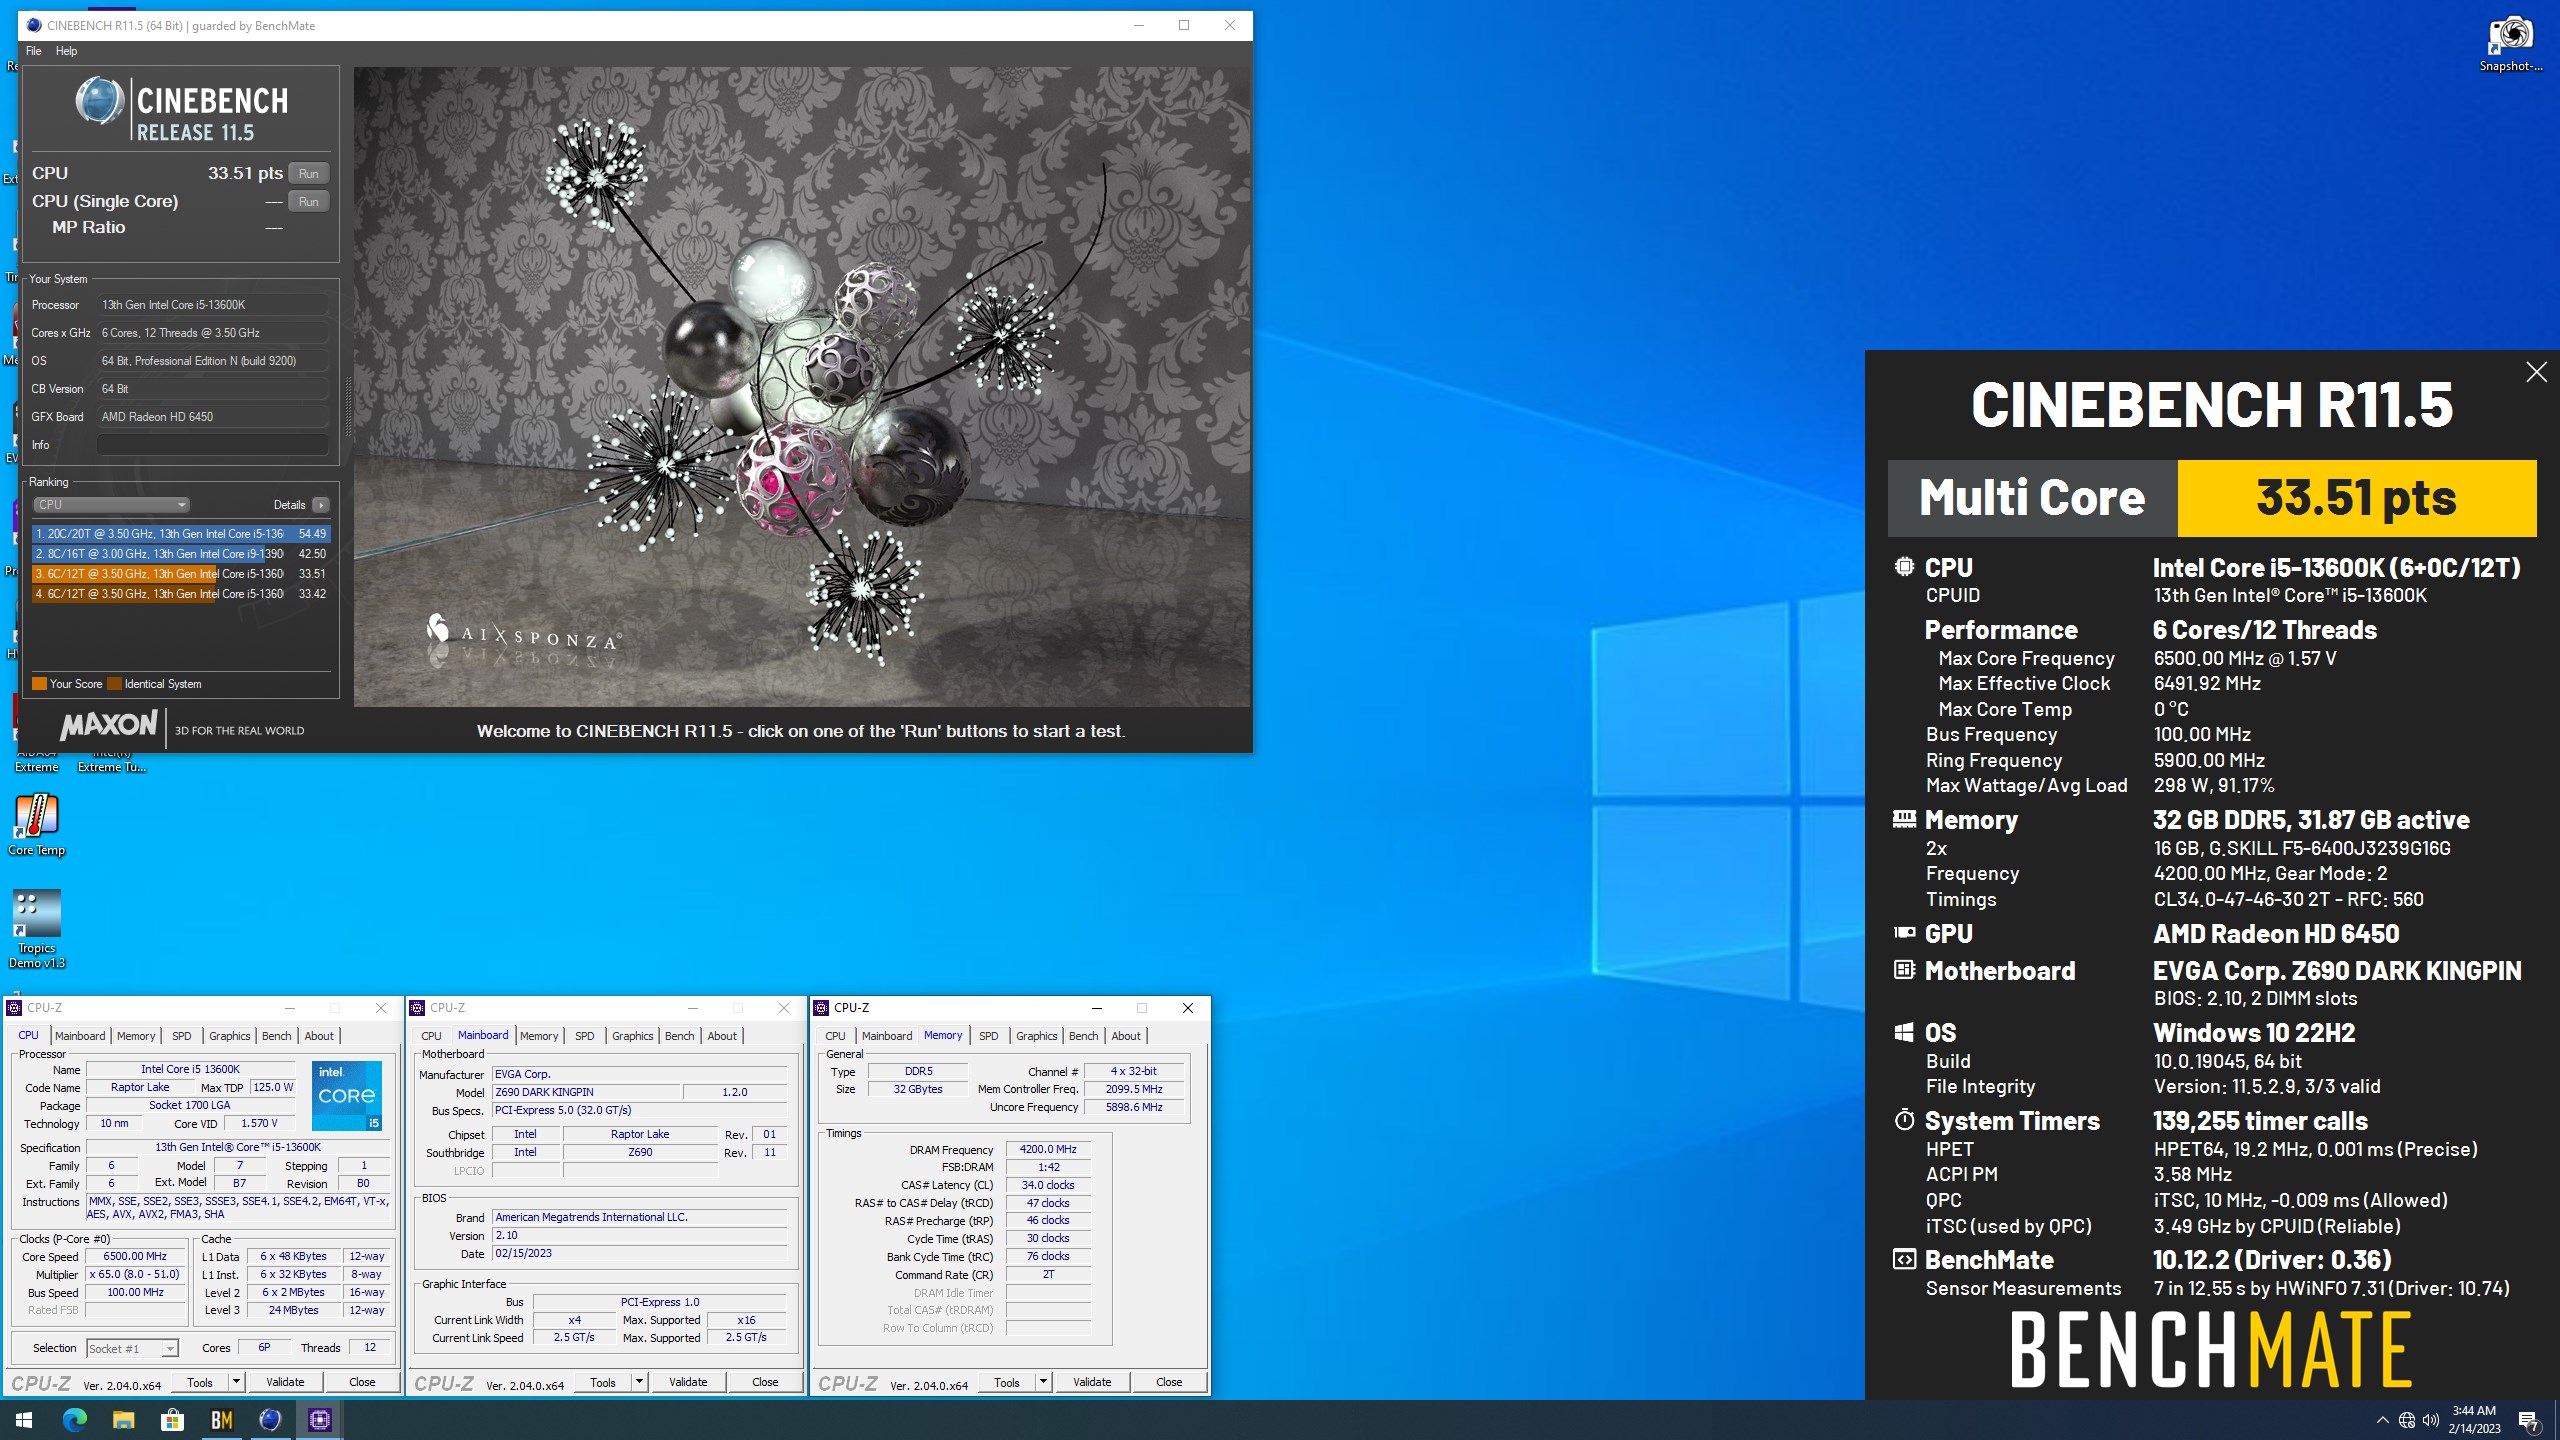Open the Snapshot desktop icon
Image resolution: width=2560 pixels, height=1440 pixels.
tap(2510, 45)
